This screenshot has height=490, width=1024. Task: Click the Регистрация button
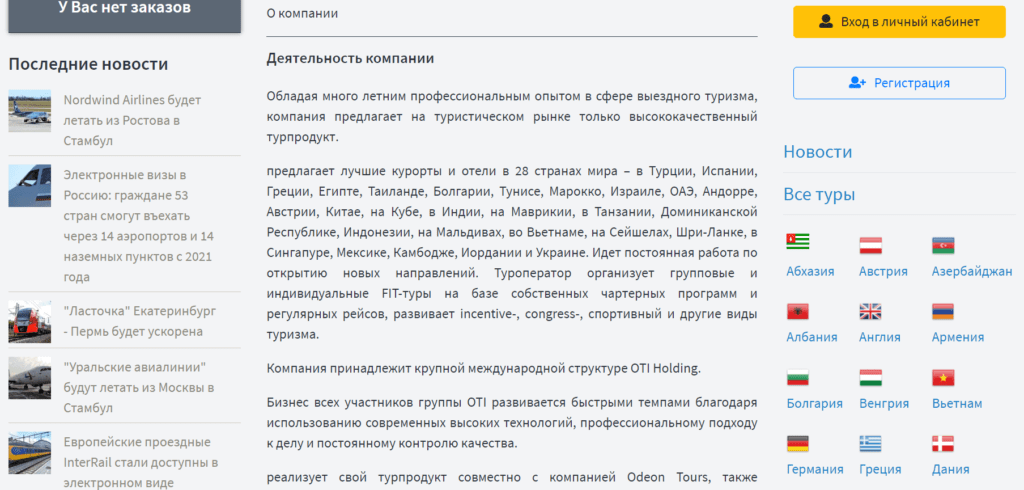click(899, 83)
